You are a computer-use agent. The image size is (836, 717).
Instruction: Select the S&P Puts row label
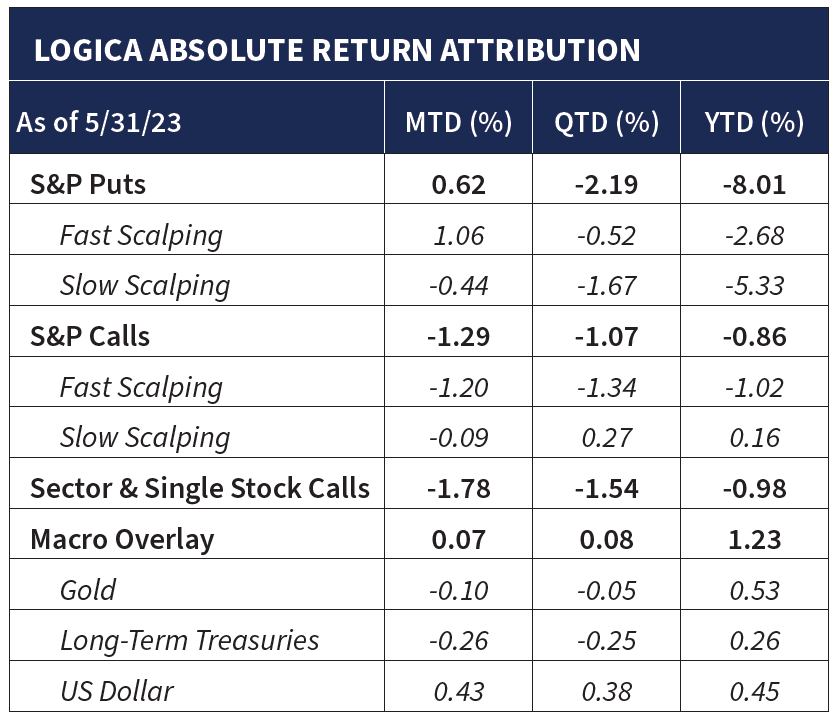(x=87, y=185)
